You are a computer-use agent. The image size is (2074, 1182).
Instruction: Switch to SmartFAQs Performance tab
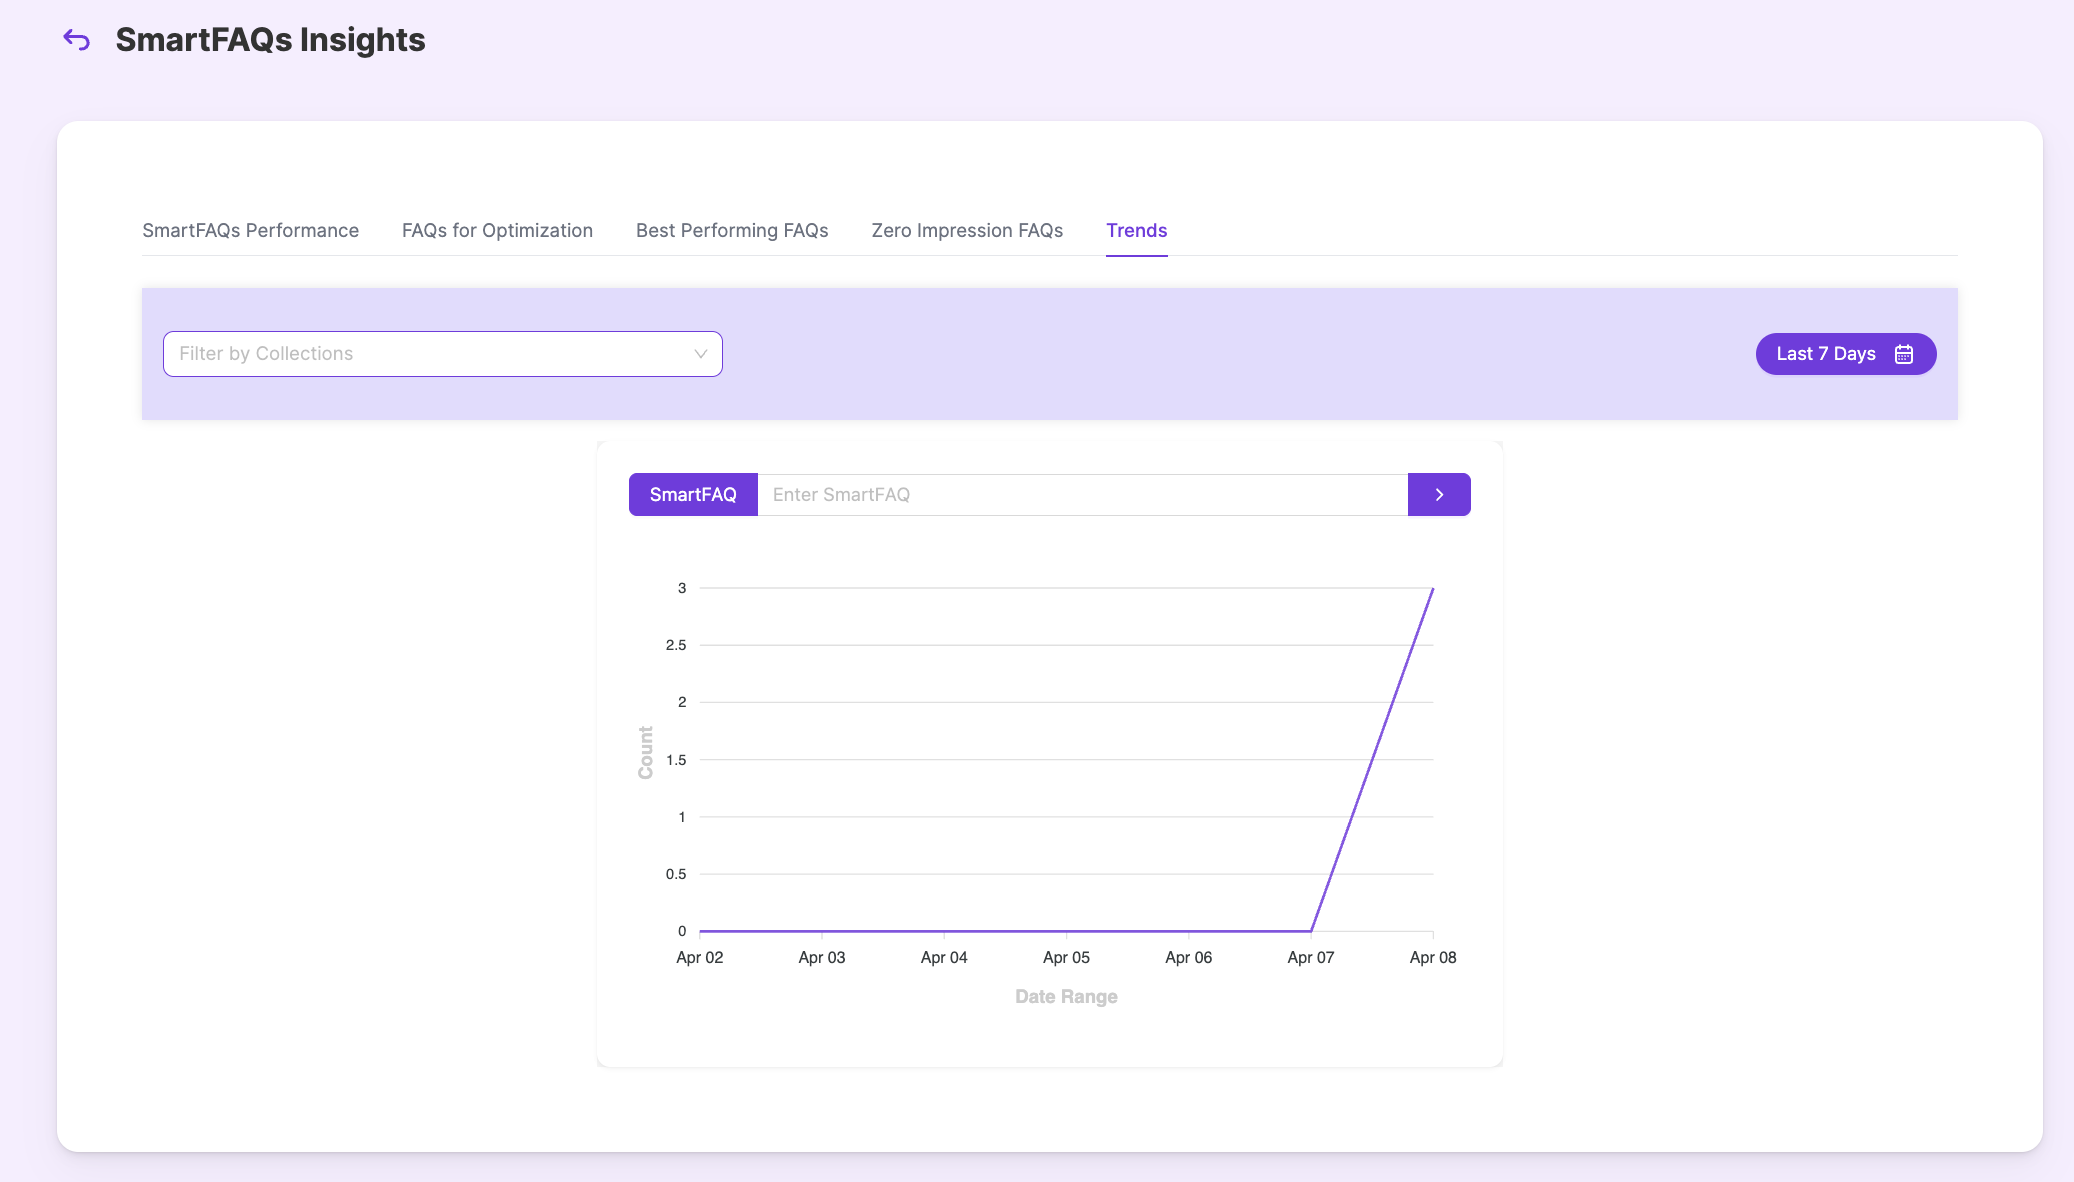pyautogui.click(x=250, y=231)
